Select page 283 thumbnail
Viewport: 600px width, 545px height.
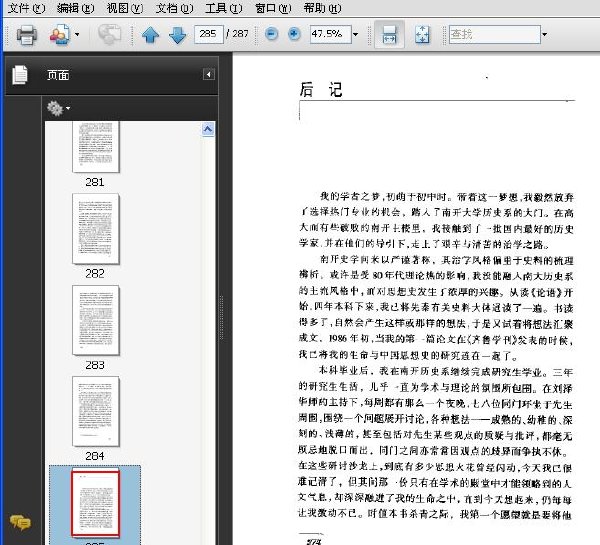point(96,320)
